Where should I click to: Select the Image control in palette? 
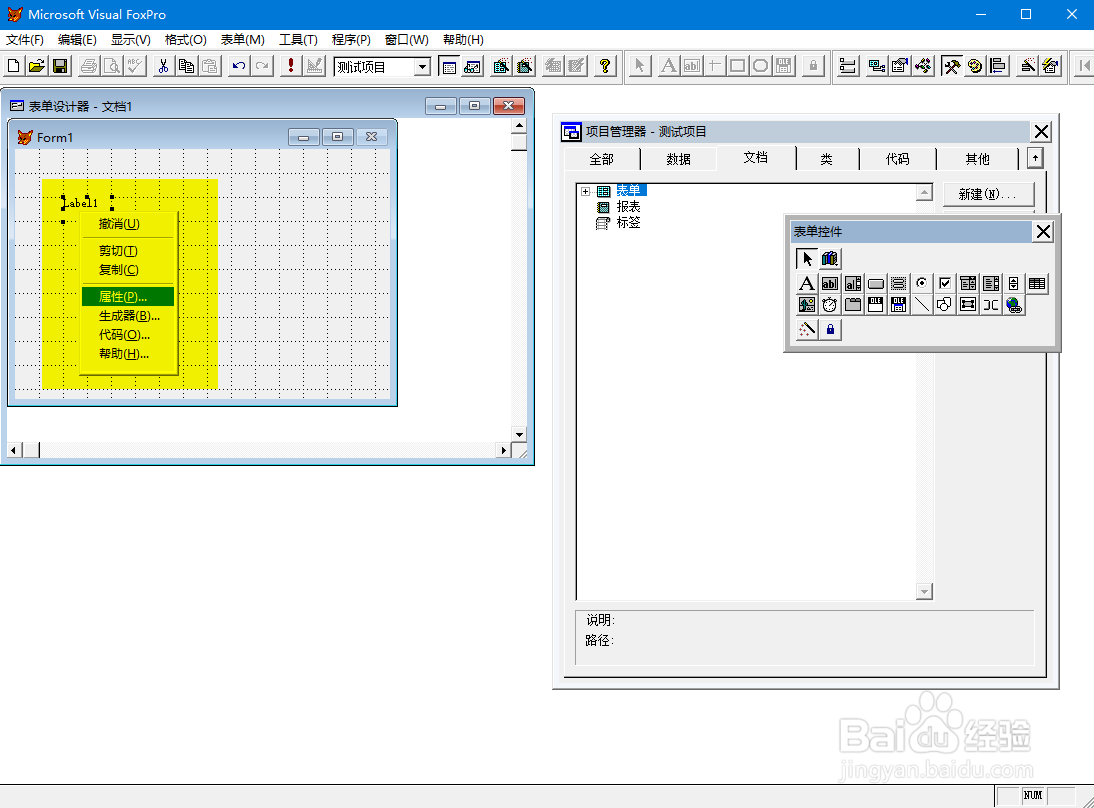[807, 305]
